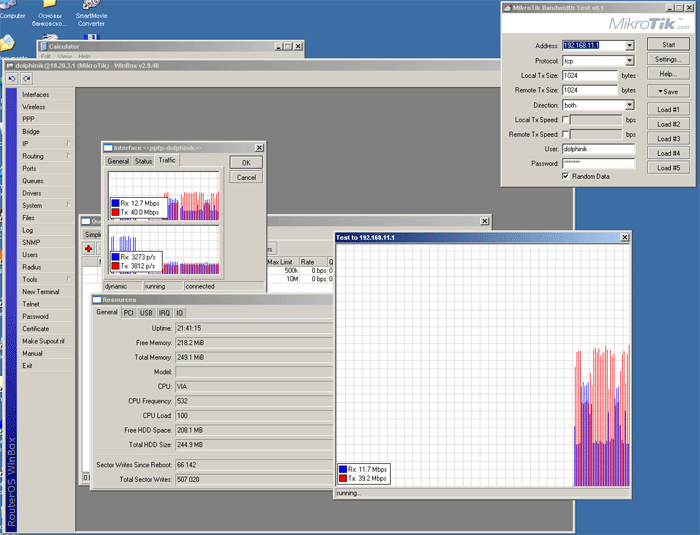Close the Test to 192.168.11.1 window
The height and width of the screenshot is (535, 700).
pyautogui.click(x=625, y=238)
